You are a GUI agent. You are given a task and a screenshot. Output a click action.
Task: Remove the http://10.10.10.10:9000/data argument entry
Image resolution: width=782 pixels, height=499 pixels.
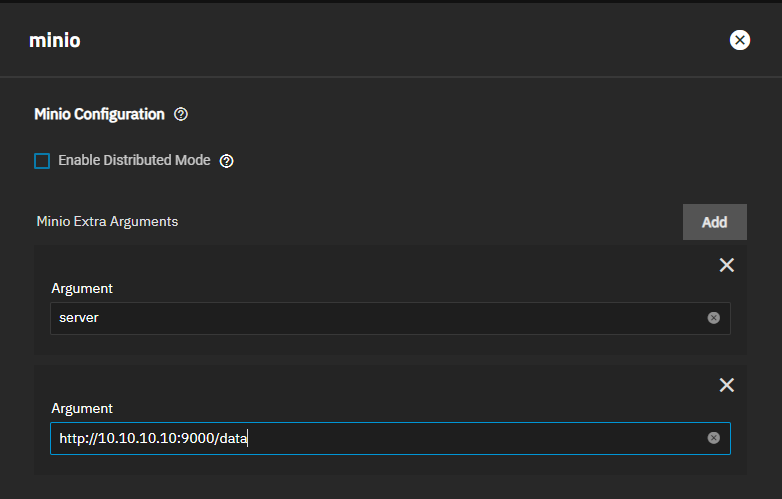(x=727, y=385)
